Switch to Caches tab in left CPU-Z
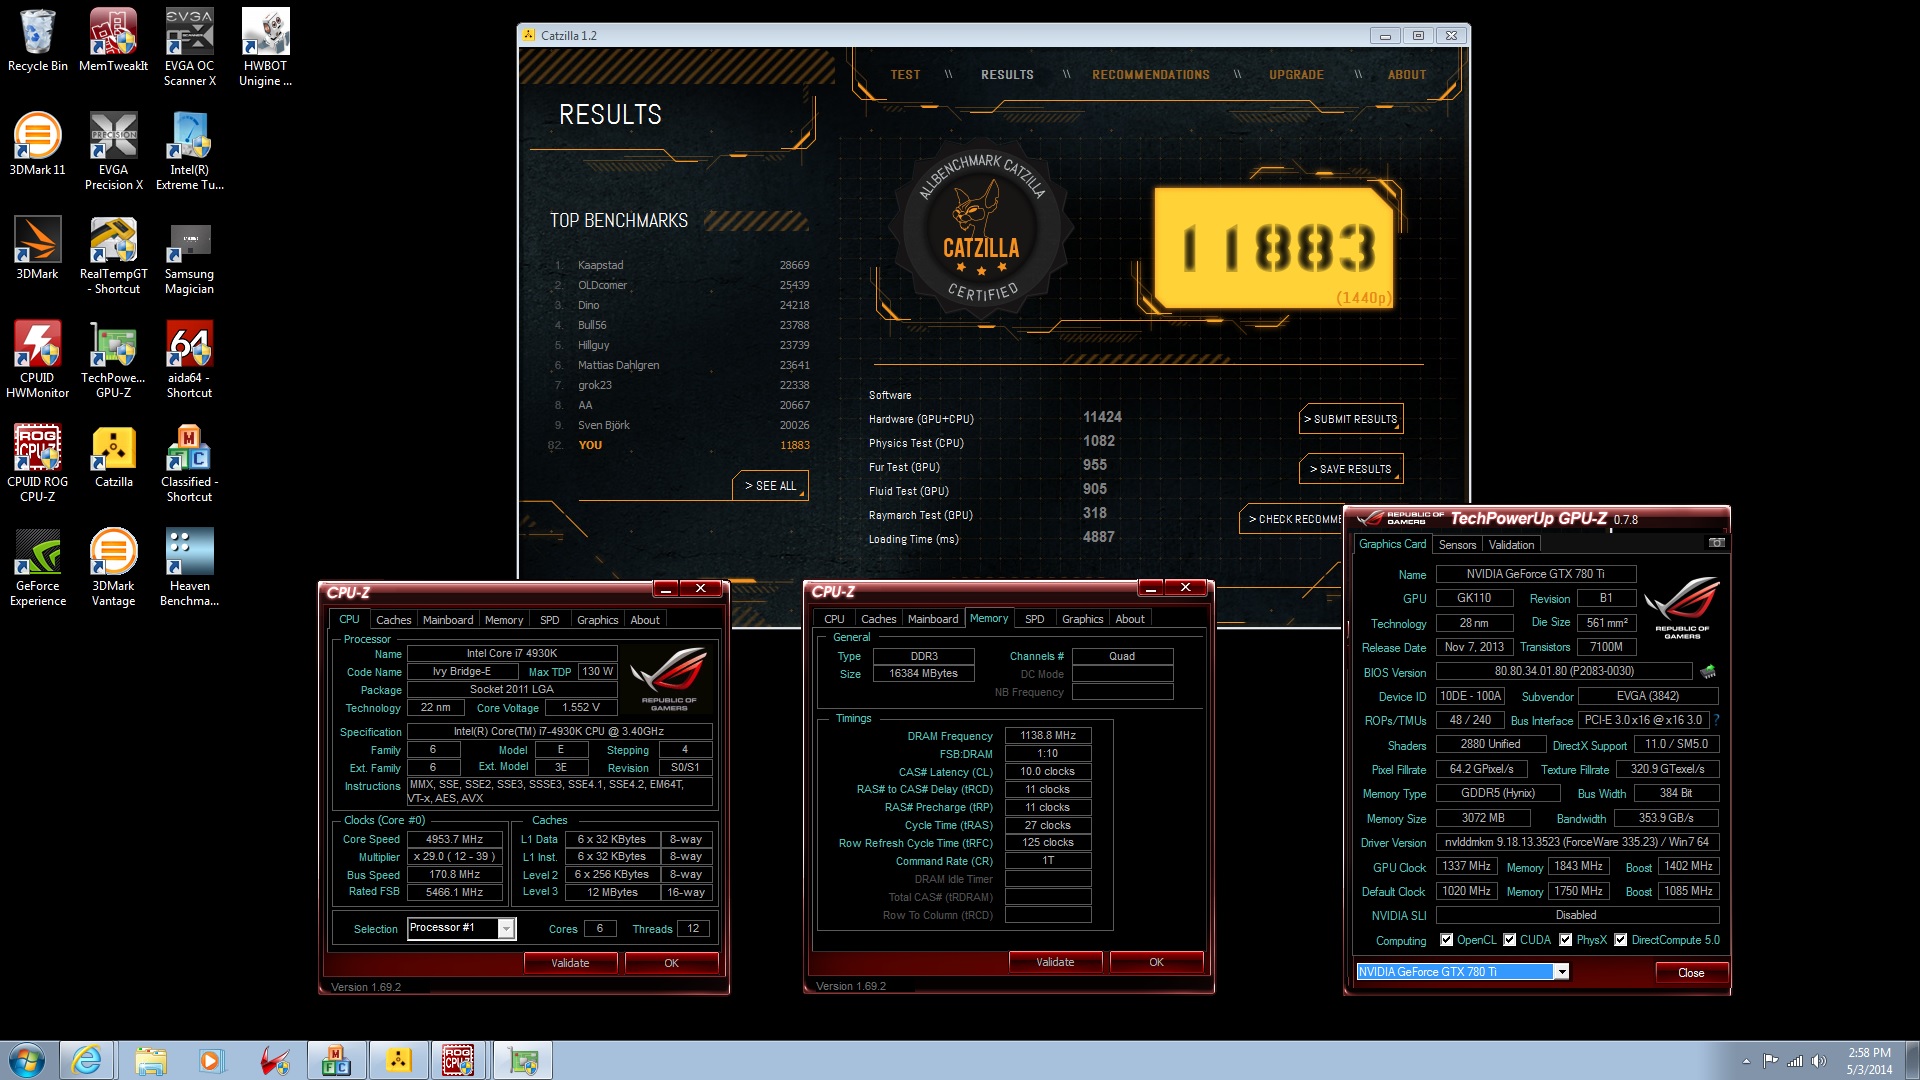The width and height of the screenshot is (1920, 1080). point(393,620)
